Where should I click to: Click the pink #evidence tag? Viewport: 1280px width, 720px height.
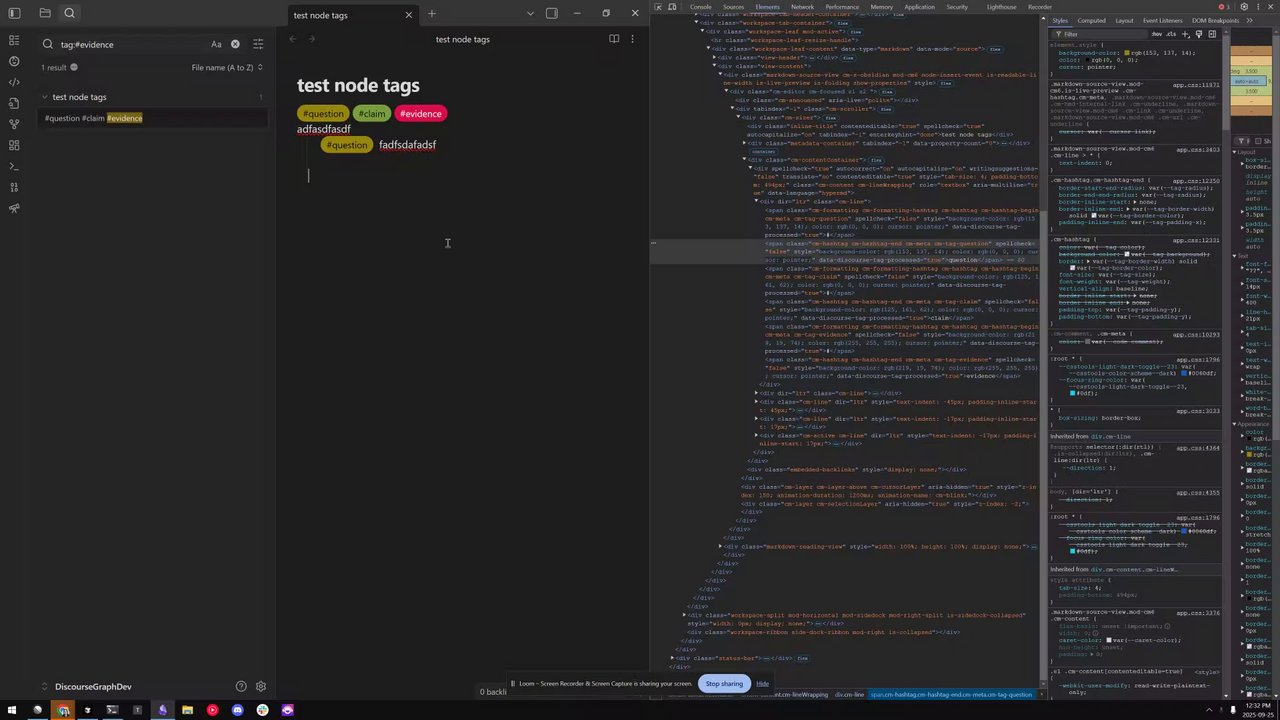[x=421, y=113]
